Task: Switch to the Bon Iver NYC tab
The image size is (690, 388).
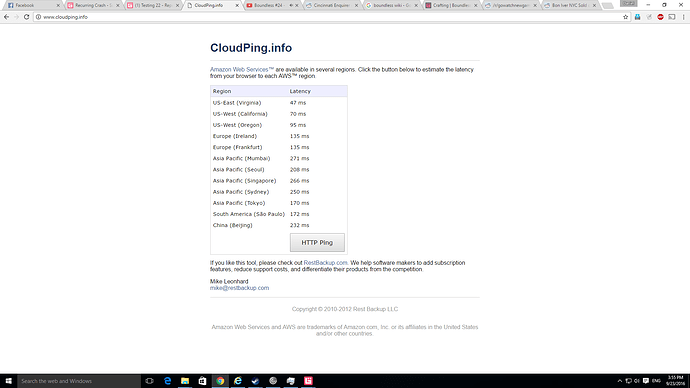Action: coord(570,5)
